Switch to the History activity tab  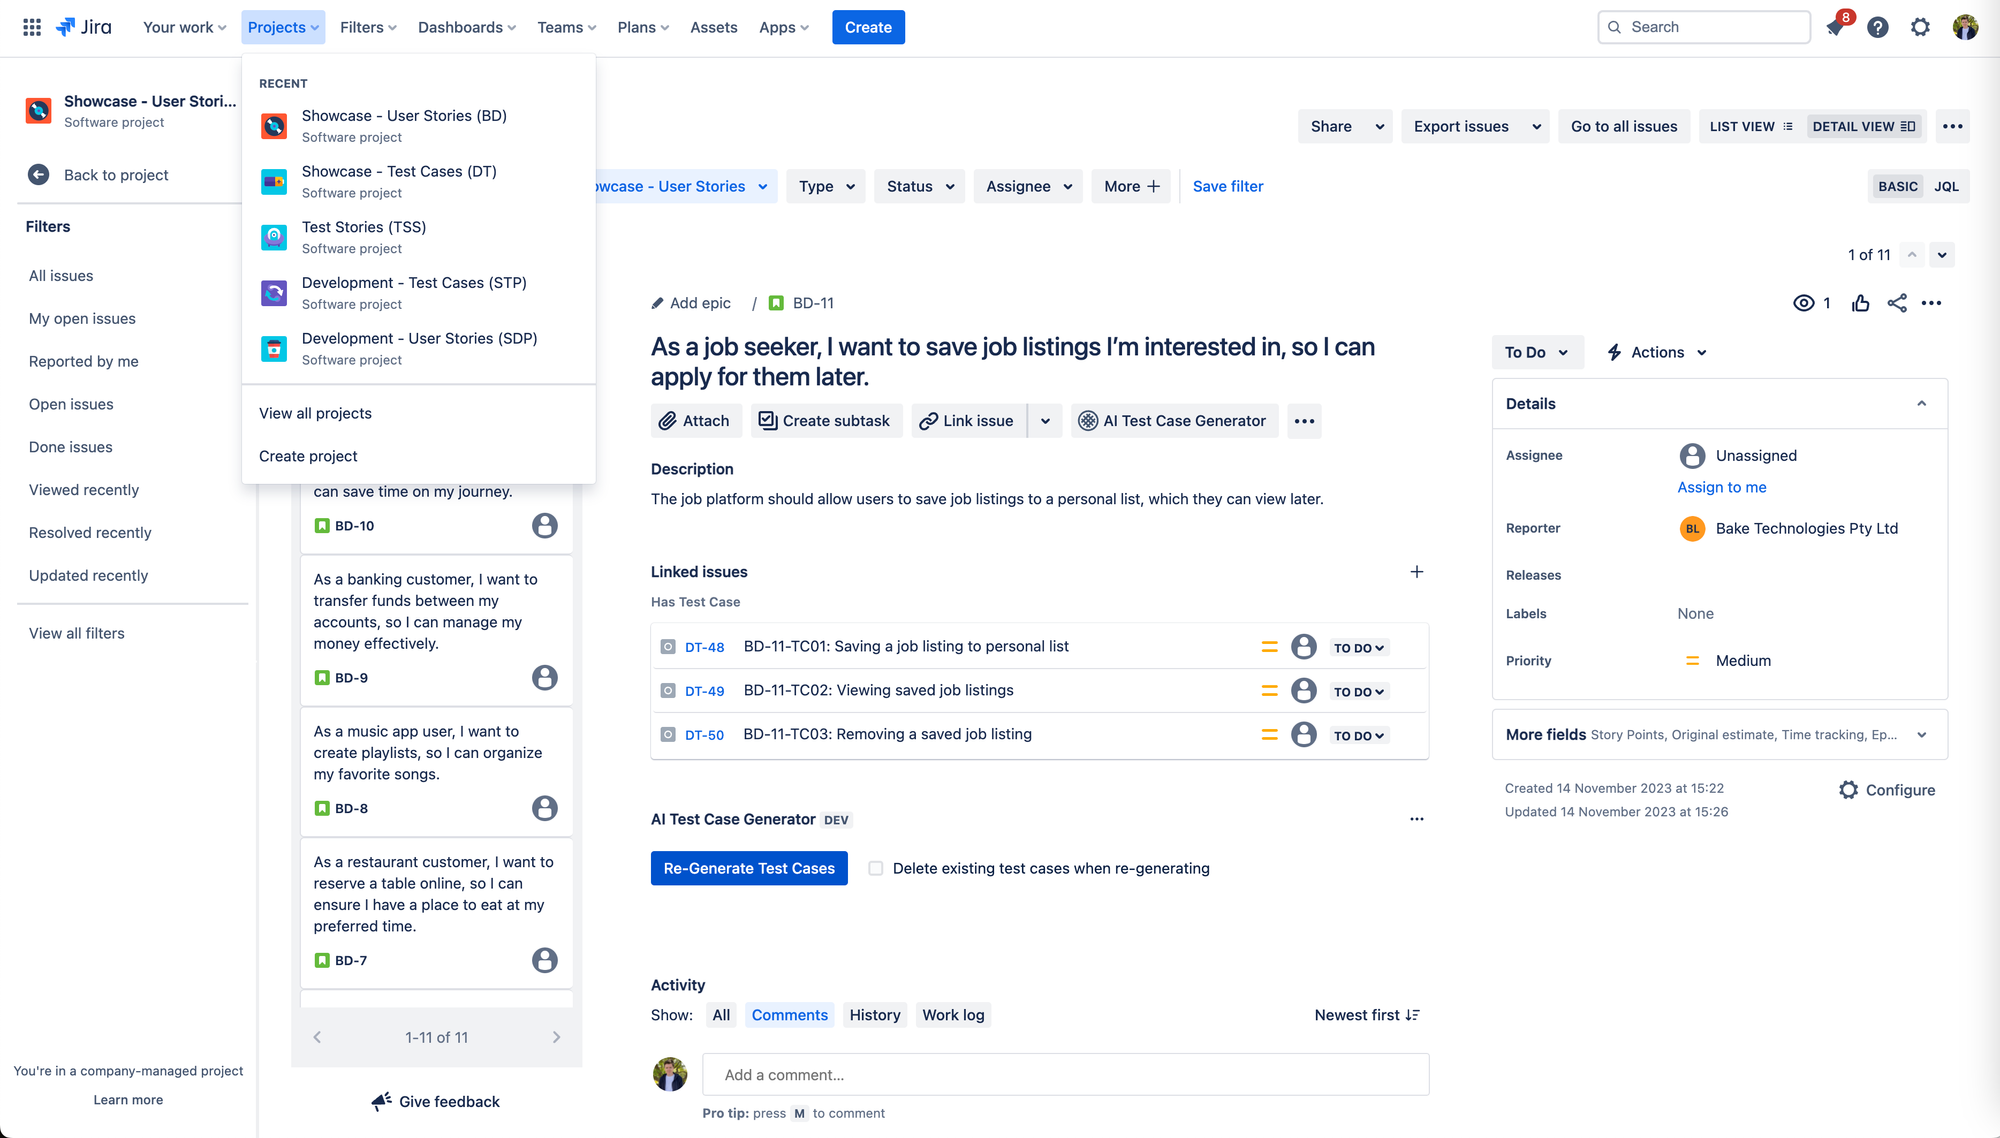tap(874, 1015)
